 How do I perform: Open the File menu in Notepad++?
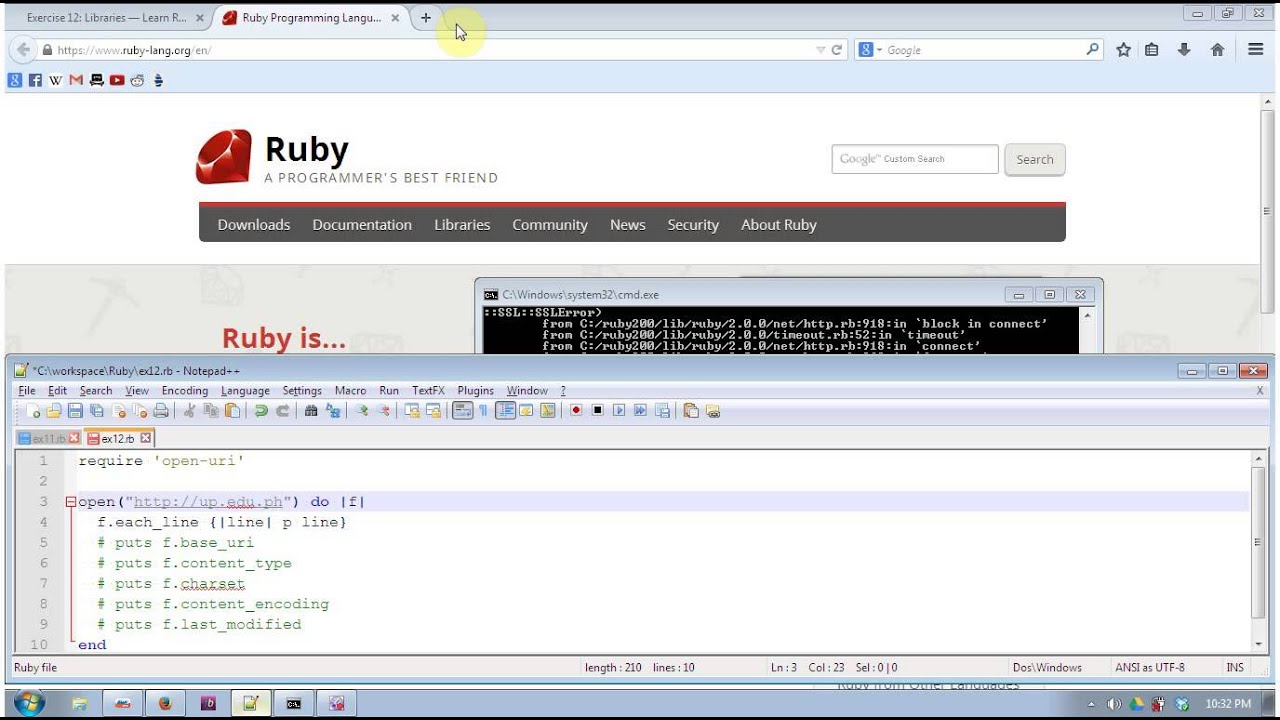coord(27,390)
